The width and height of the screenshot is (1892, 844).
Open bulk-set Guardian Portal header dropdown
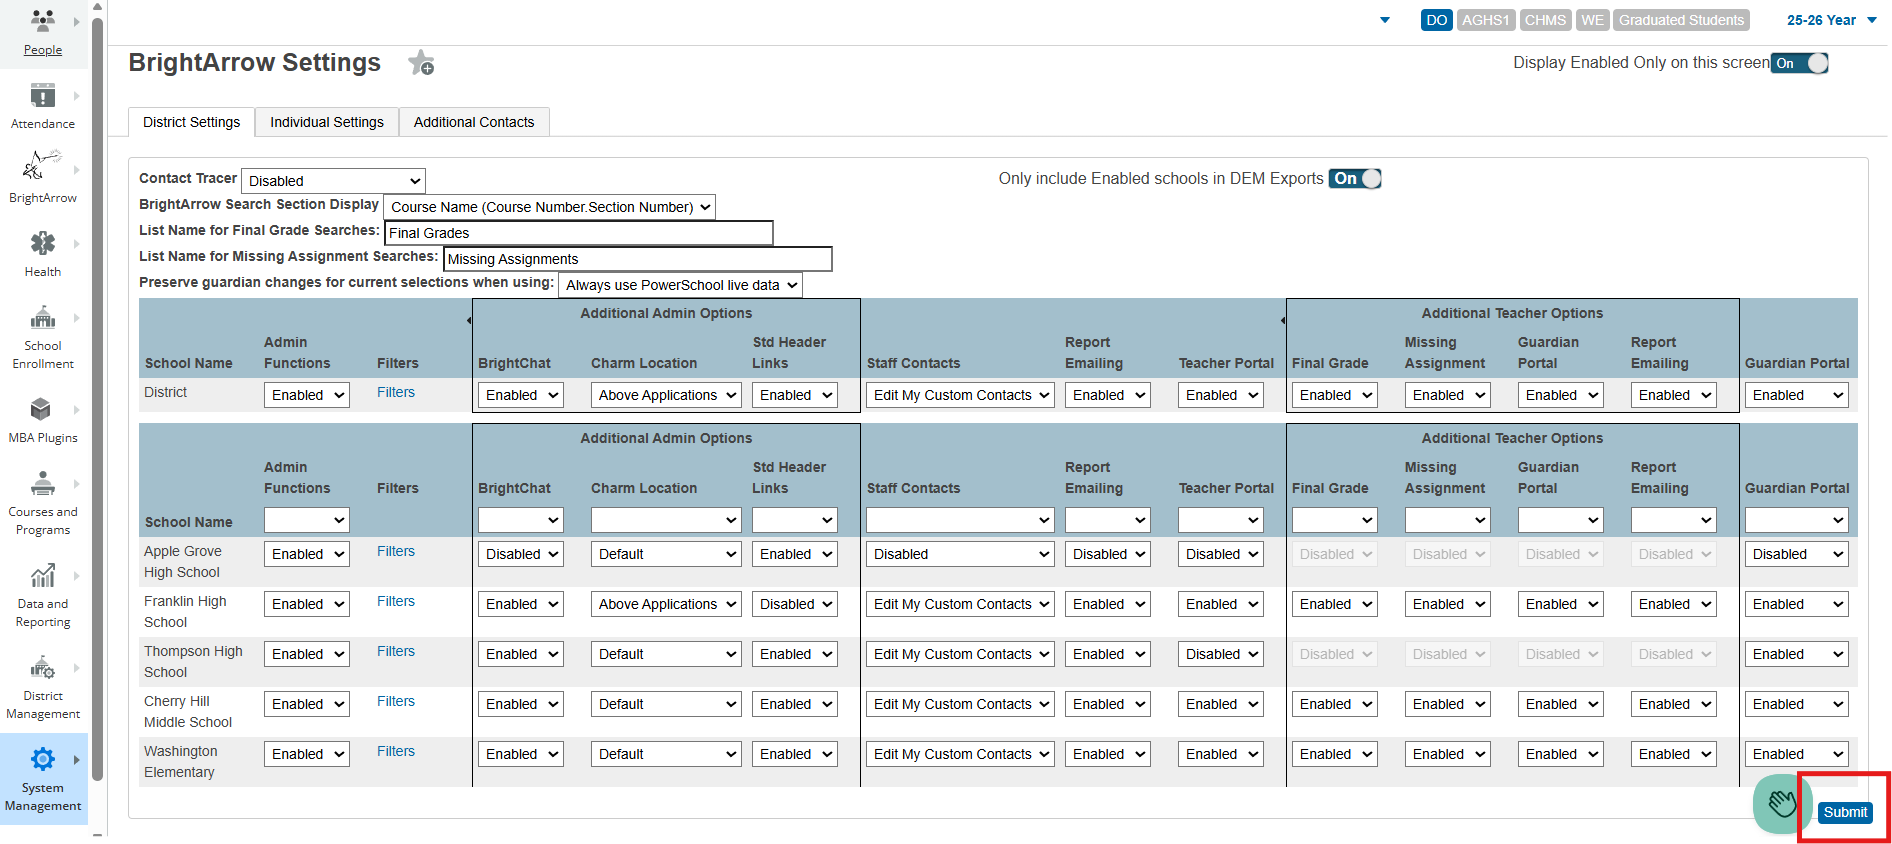1797,520
